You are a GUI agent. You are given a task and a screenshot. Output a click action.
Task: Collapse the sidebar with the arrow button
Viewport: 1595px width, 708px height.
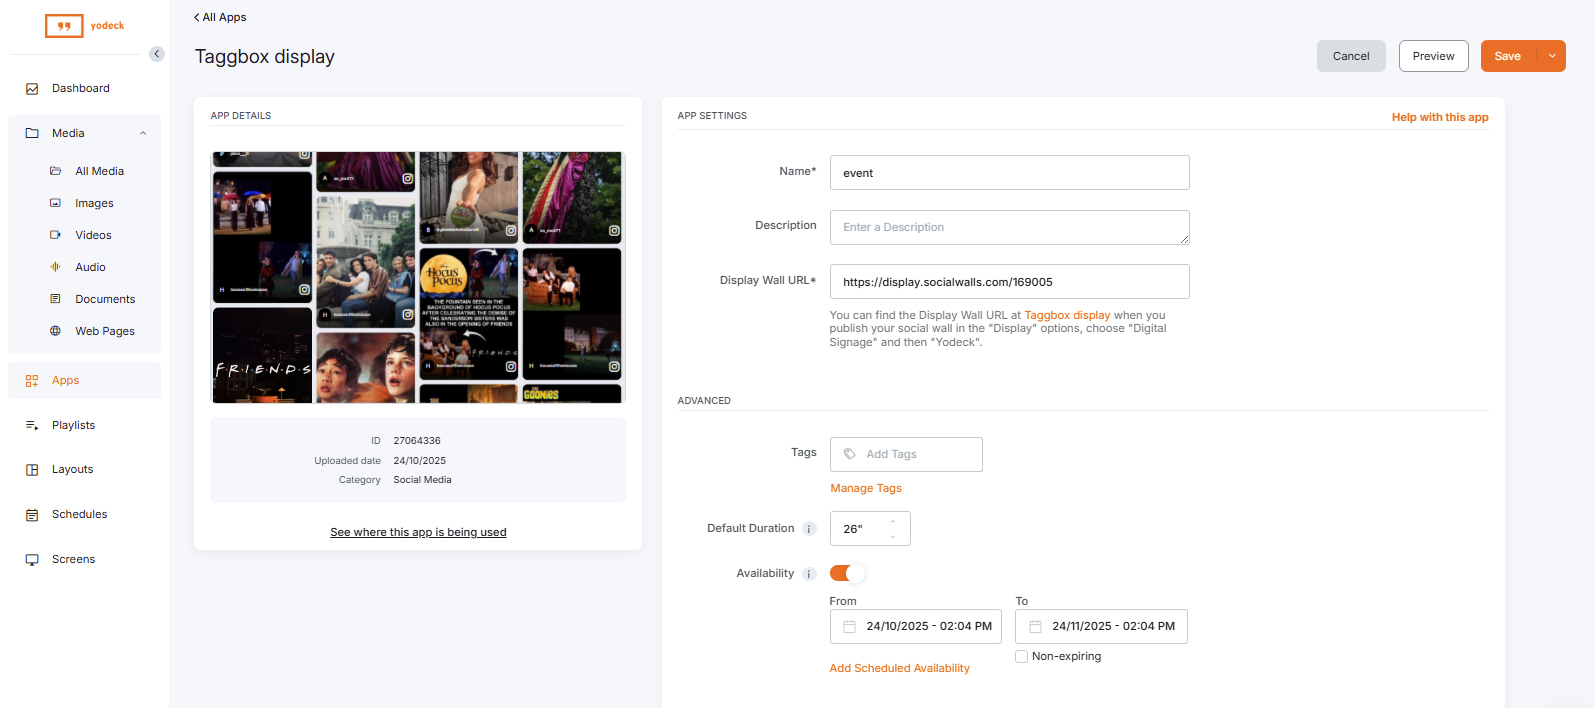(157, 54)
